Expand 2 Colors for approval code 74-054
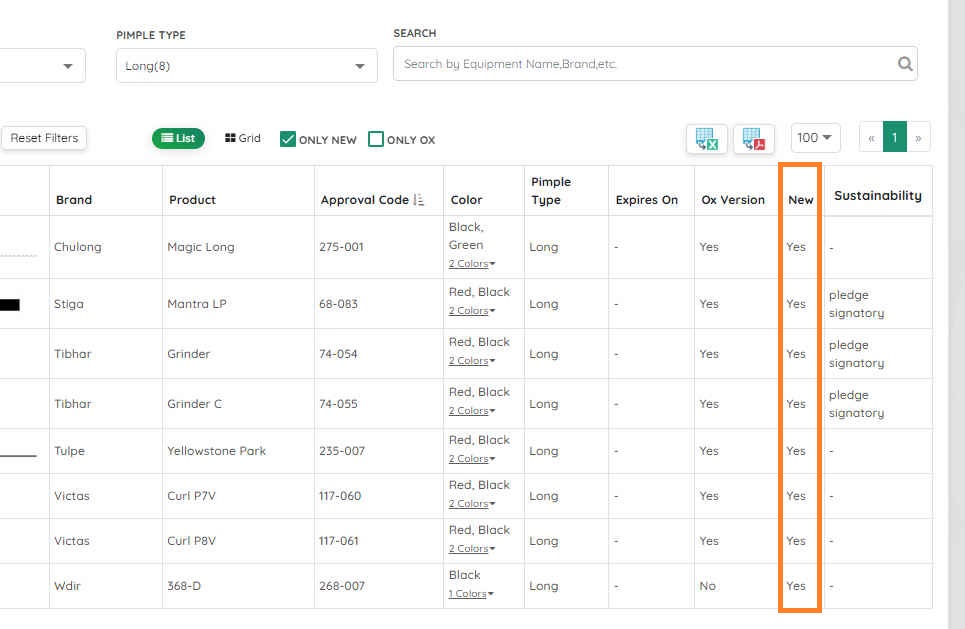This screenshot has width=965, height=629. pyautogui.click(x=471, y=361)
